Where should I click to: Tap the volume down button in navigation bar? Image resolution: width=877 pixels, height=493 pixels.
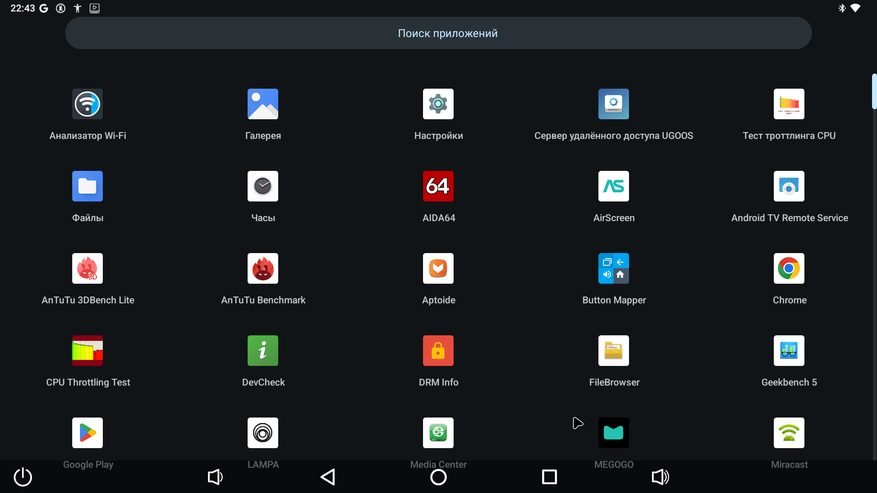pos(215,477)
